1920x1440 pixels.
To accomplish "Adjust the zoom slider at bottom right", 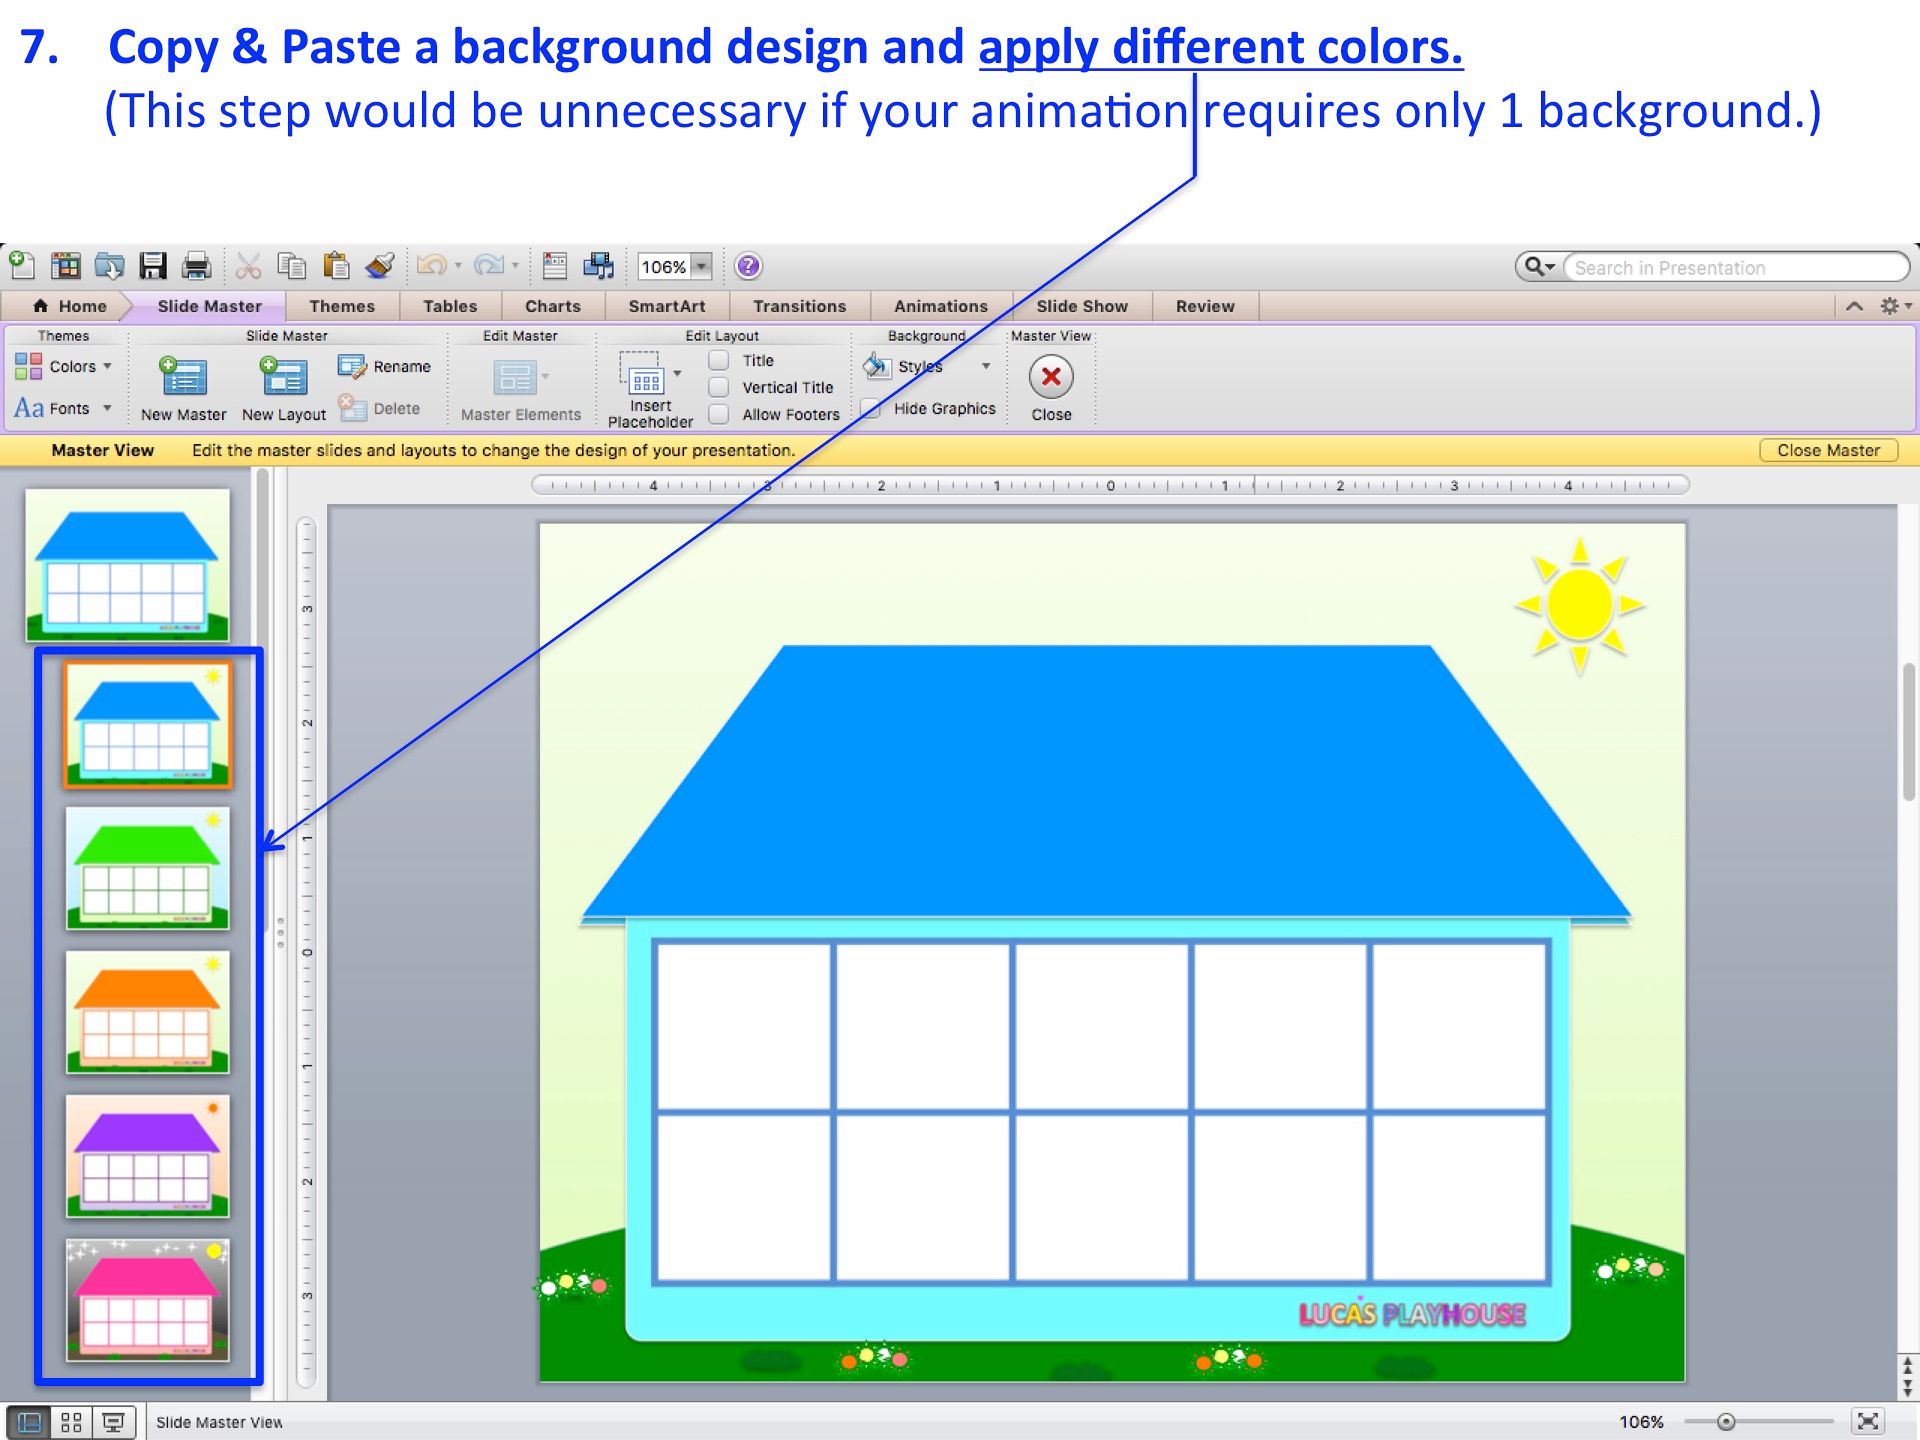I will click(1729, 1421).
